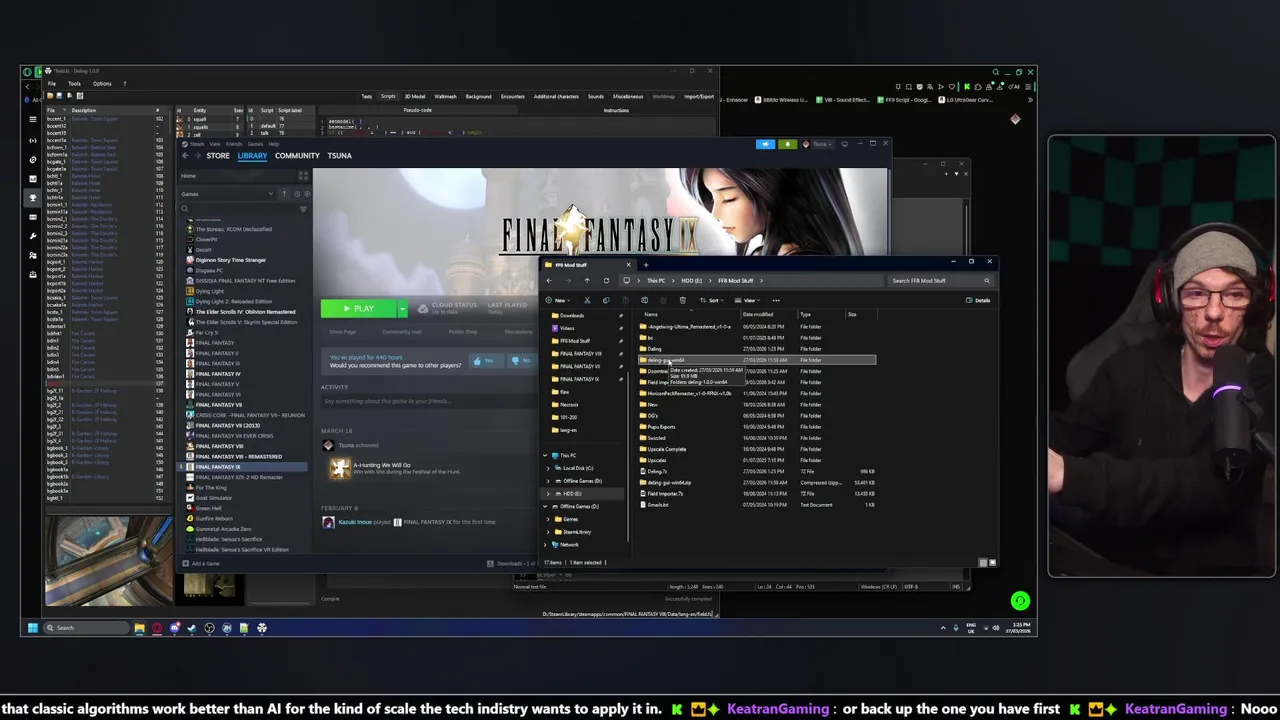Viewport: 1280px width, 720px height.
Task: Click FINAL FANTASY VII in quick access
Action: tap(580, 366)
